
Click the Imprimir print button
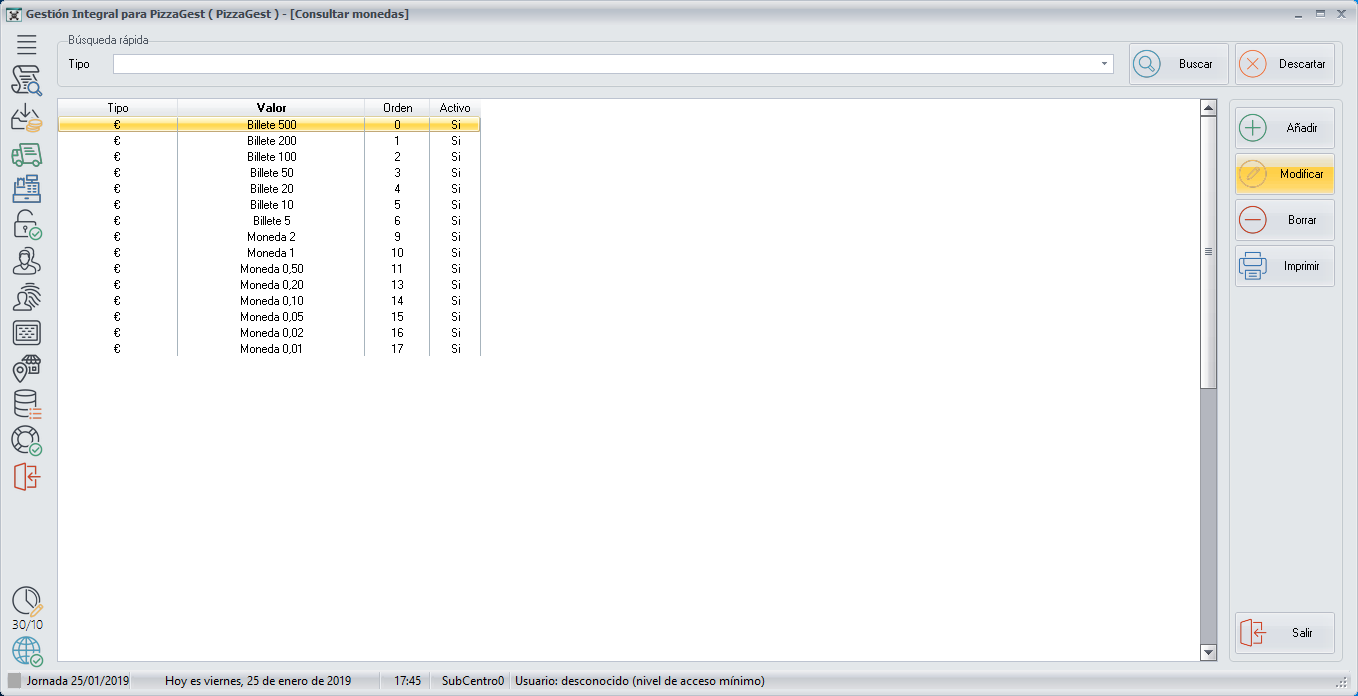click(1285, 267)
